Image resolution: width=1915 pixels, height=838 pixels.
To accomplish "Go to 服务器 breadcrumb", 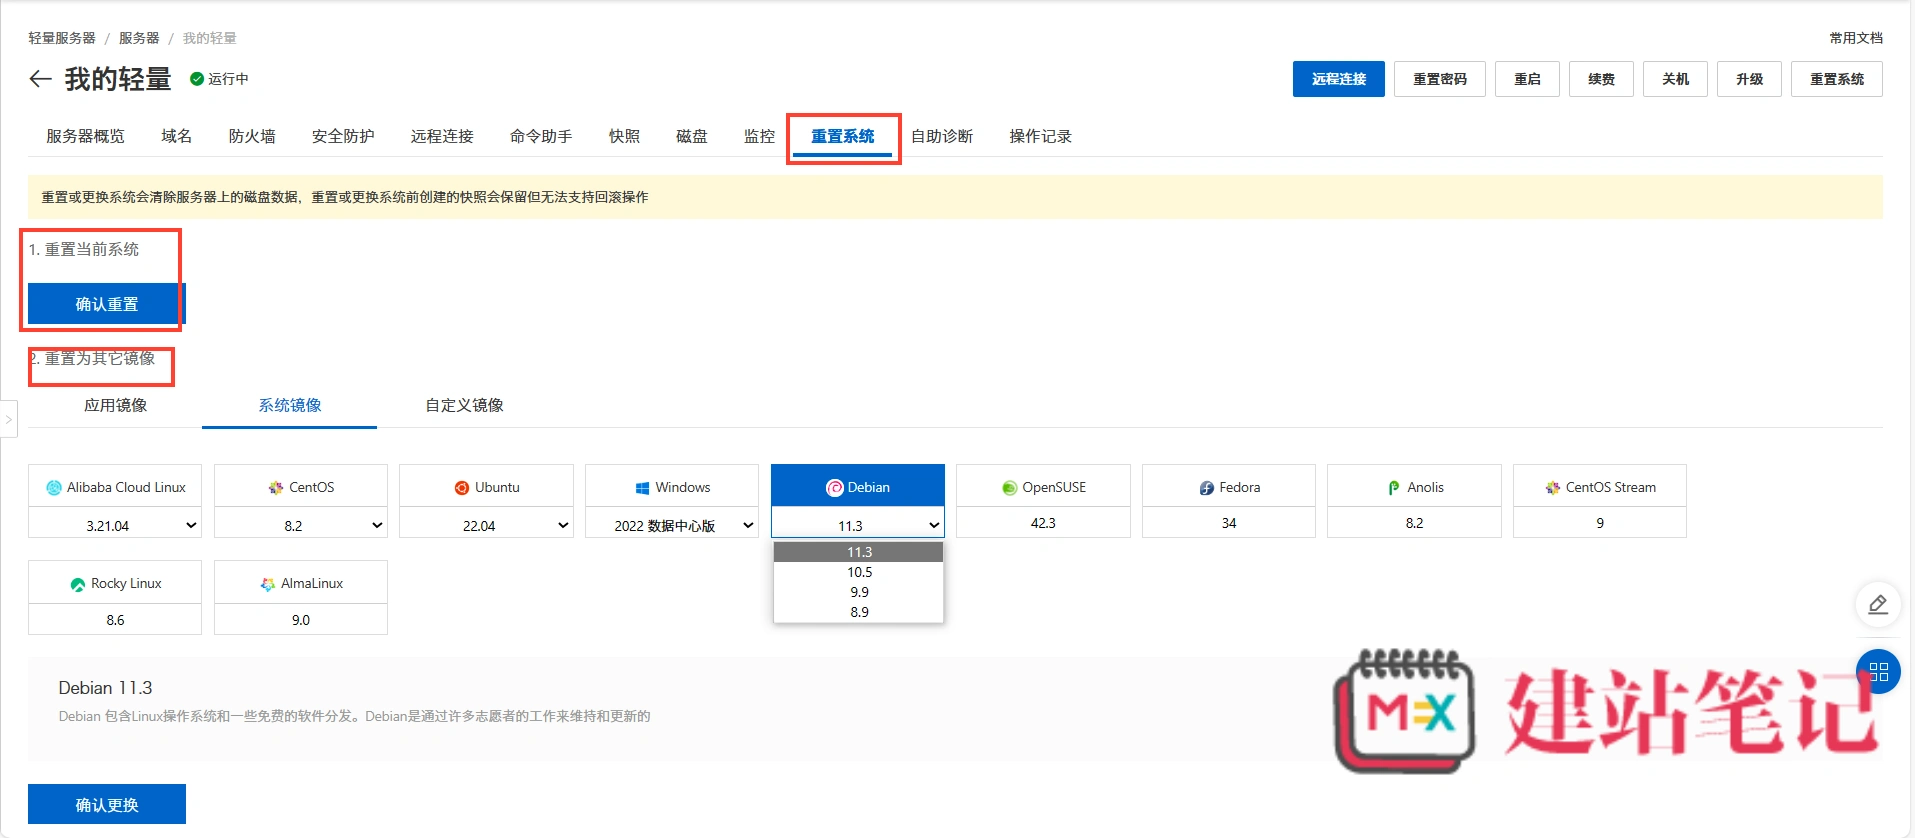I will click(x=139, y=38).
